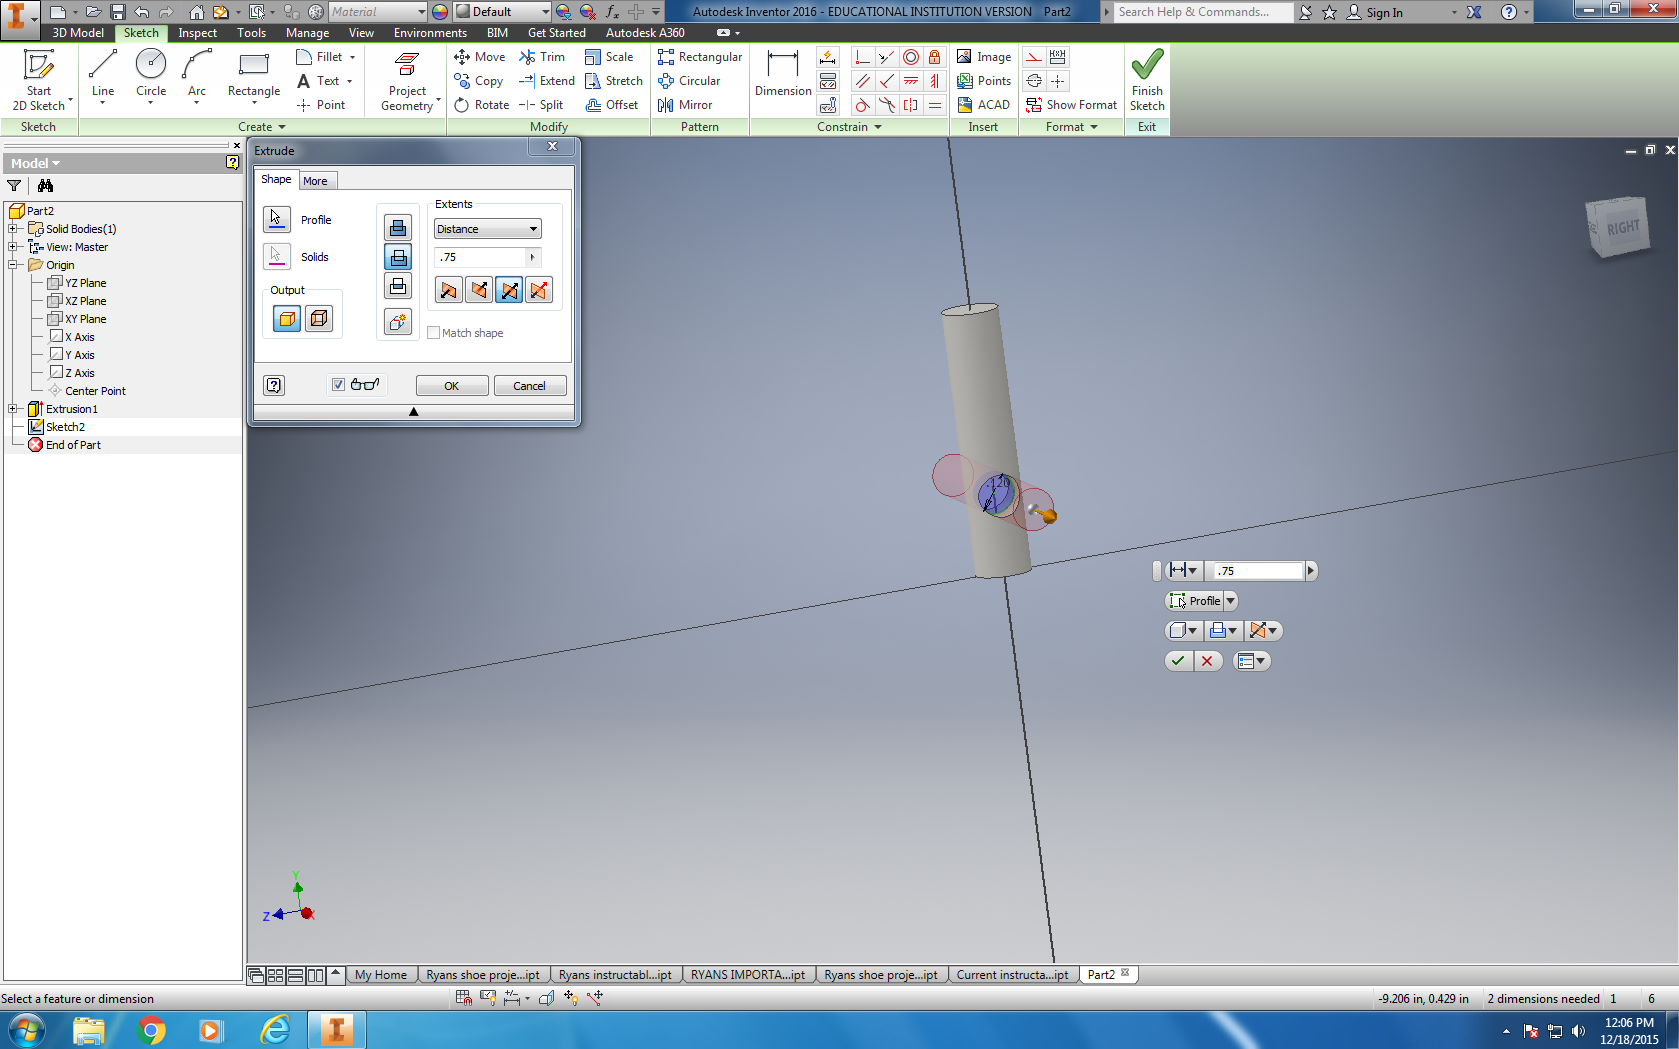Image resolution: width=1679 pixels, height=1049 pixels.
Task: Open the mini-toolbar Profile dropdown
Action: [x=1230, y=601]
